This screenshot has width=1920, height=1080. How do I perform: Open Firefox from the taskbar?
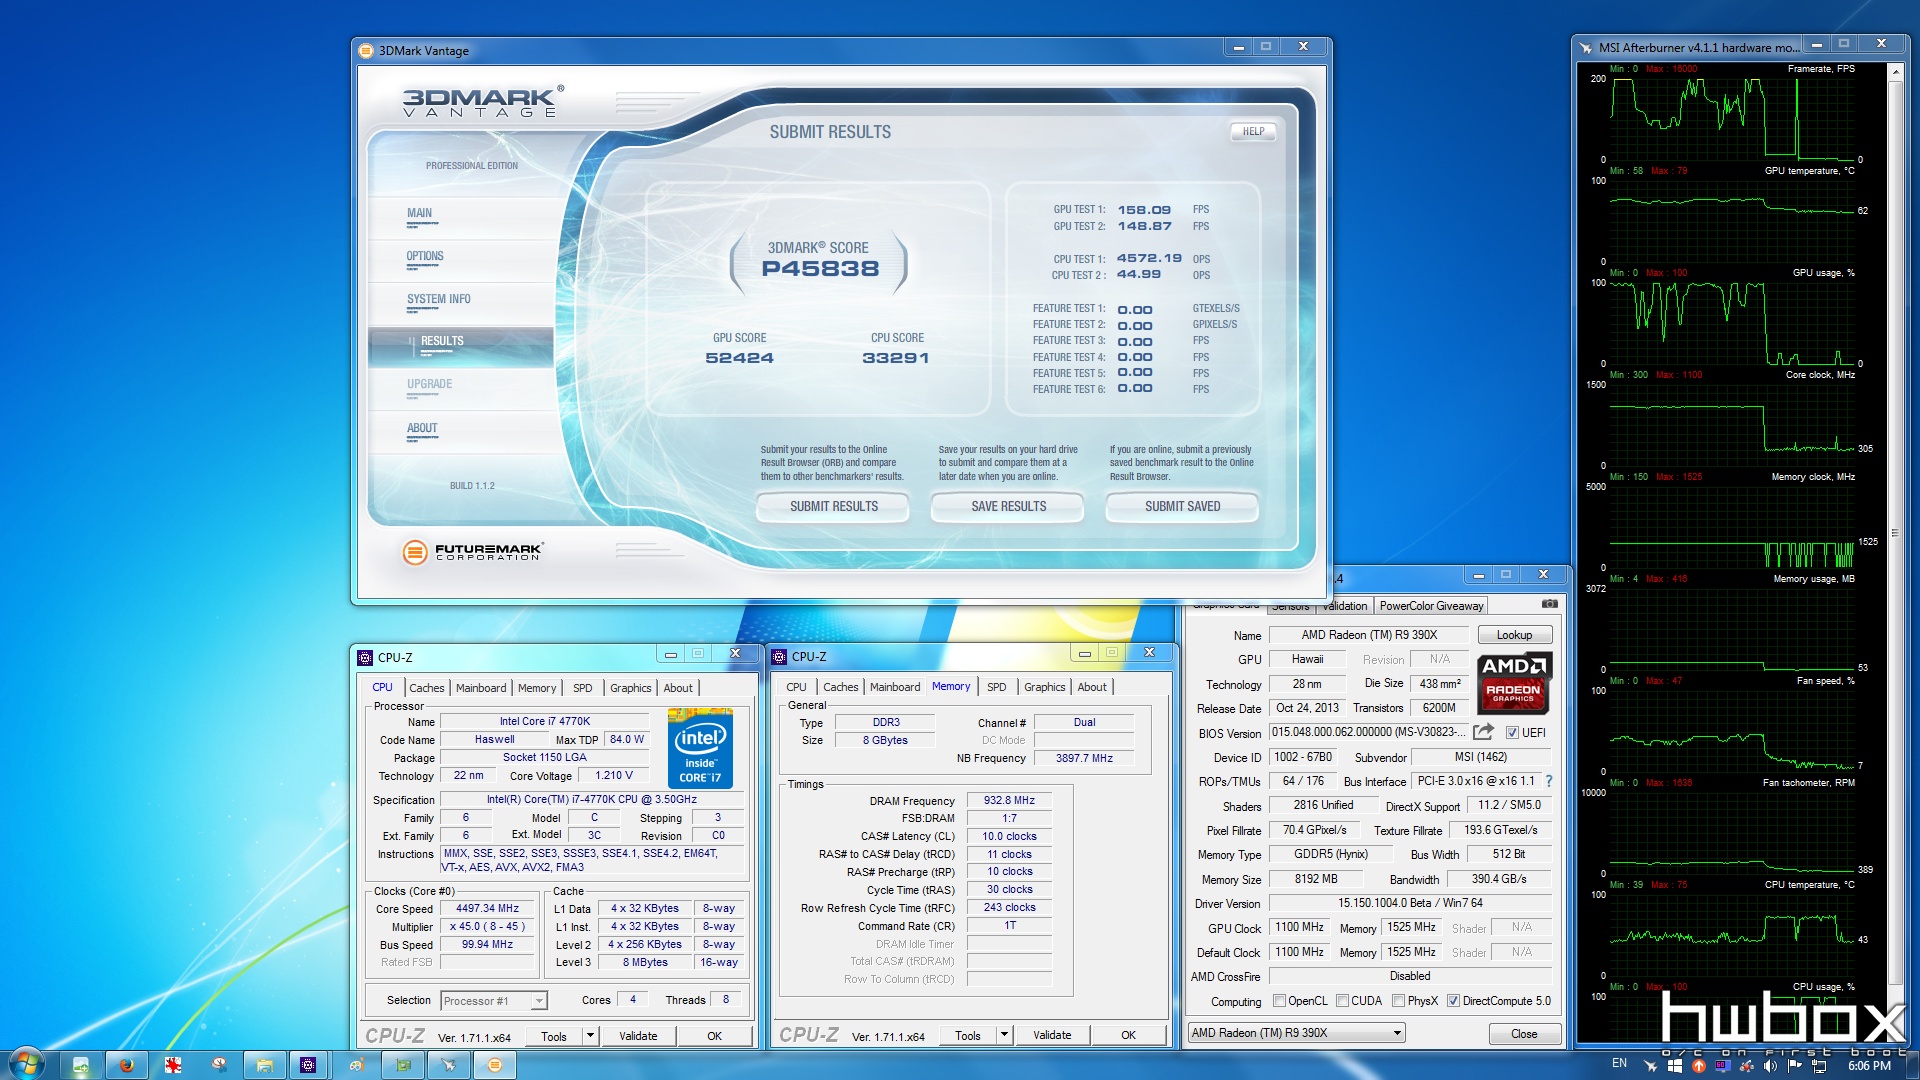pyautogui.click(x=127, y=1065)
